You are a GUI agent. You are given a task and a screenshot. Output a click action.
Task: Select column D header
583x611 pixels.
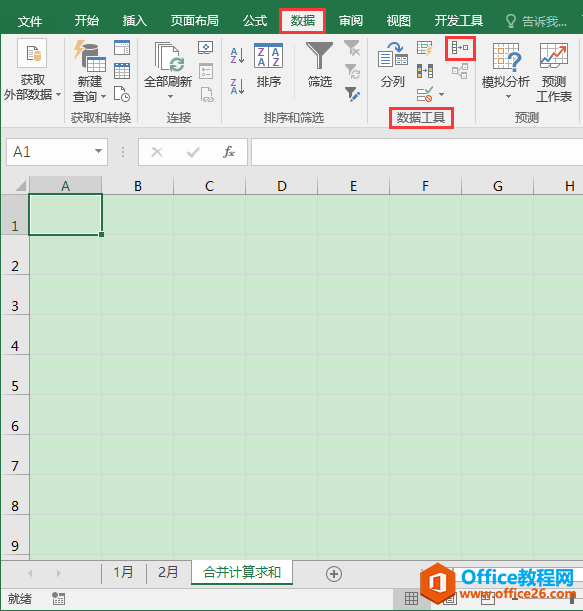click(282, 186)
